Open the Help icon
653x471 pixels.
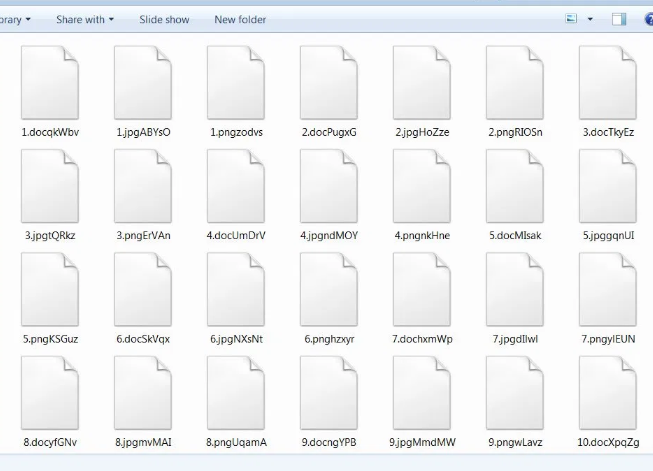[x=649, y=19]
